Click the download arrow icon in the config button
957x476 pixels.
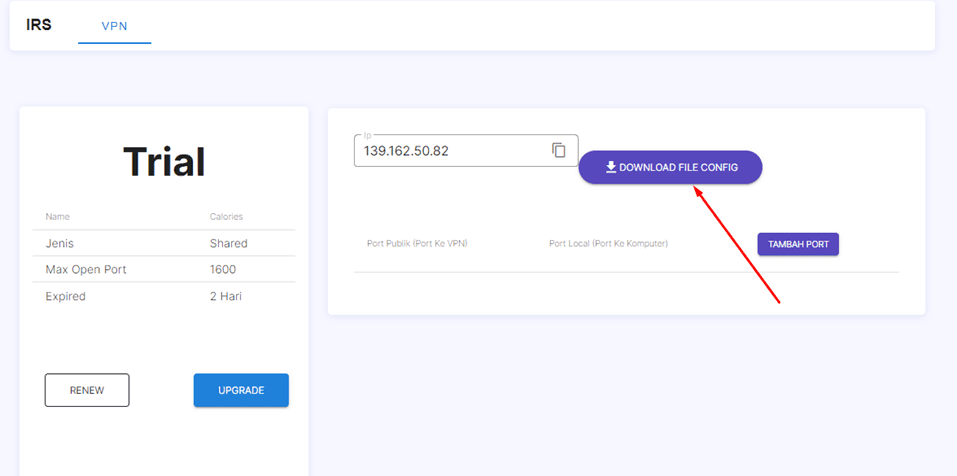point(611,167)
